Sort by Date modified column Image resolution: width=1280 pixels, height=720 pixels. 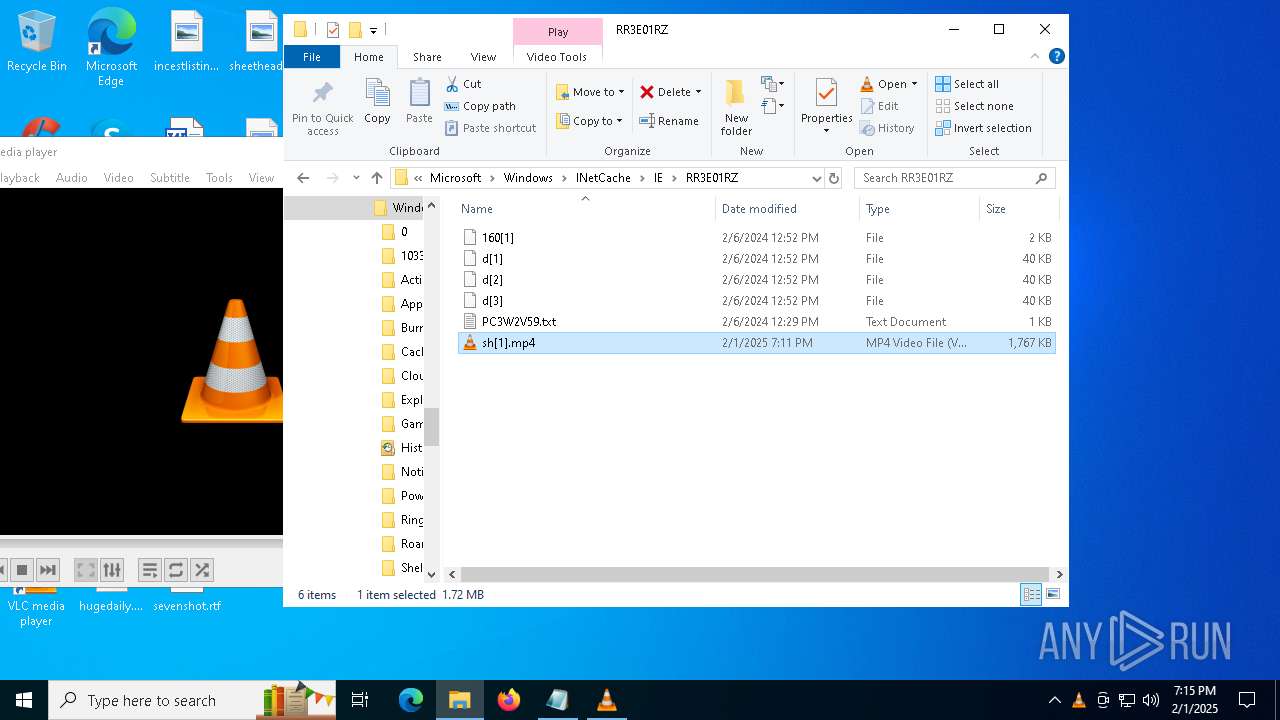tap(787, 209)
